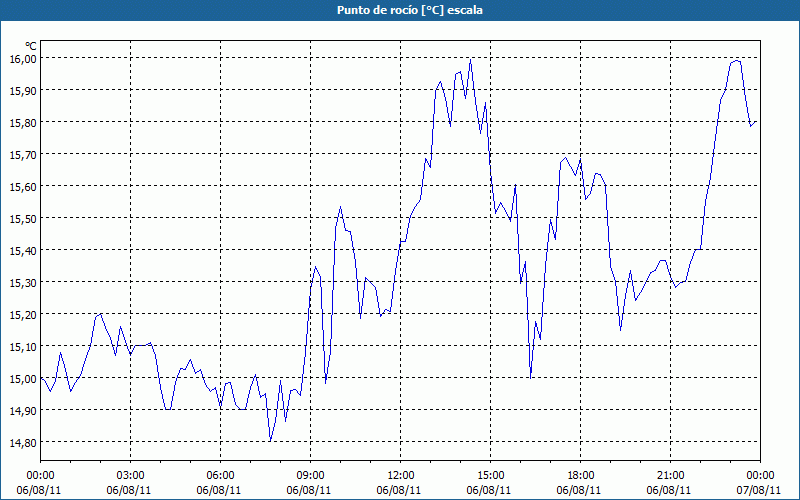Click the 06/08/11 date under 12:00
Screen dimensions: 800x500
pos(399,490)
